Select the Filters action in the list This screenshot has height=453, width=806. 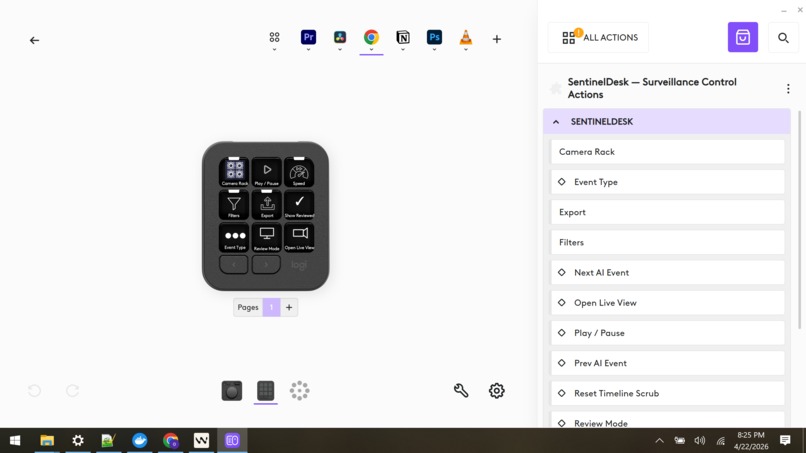(x=668, y=242)
